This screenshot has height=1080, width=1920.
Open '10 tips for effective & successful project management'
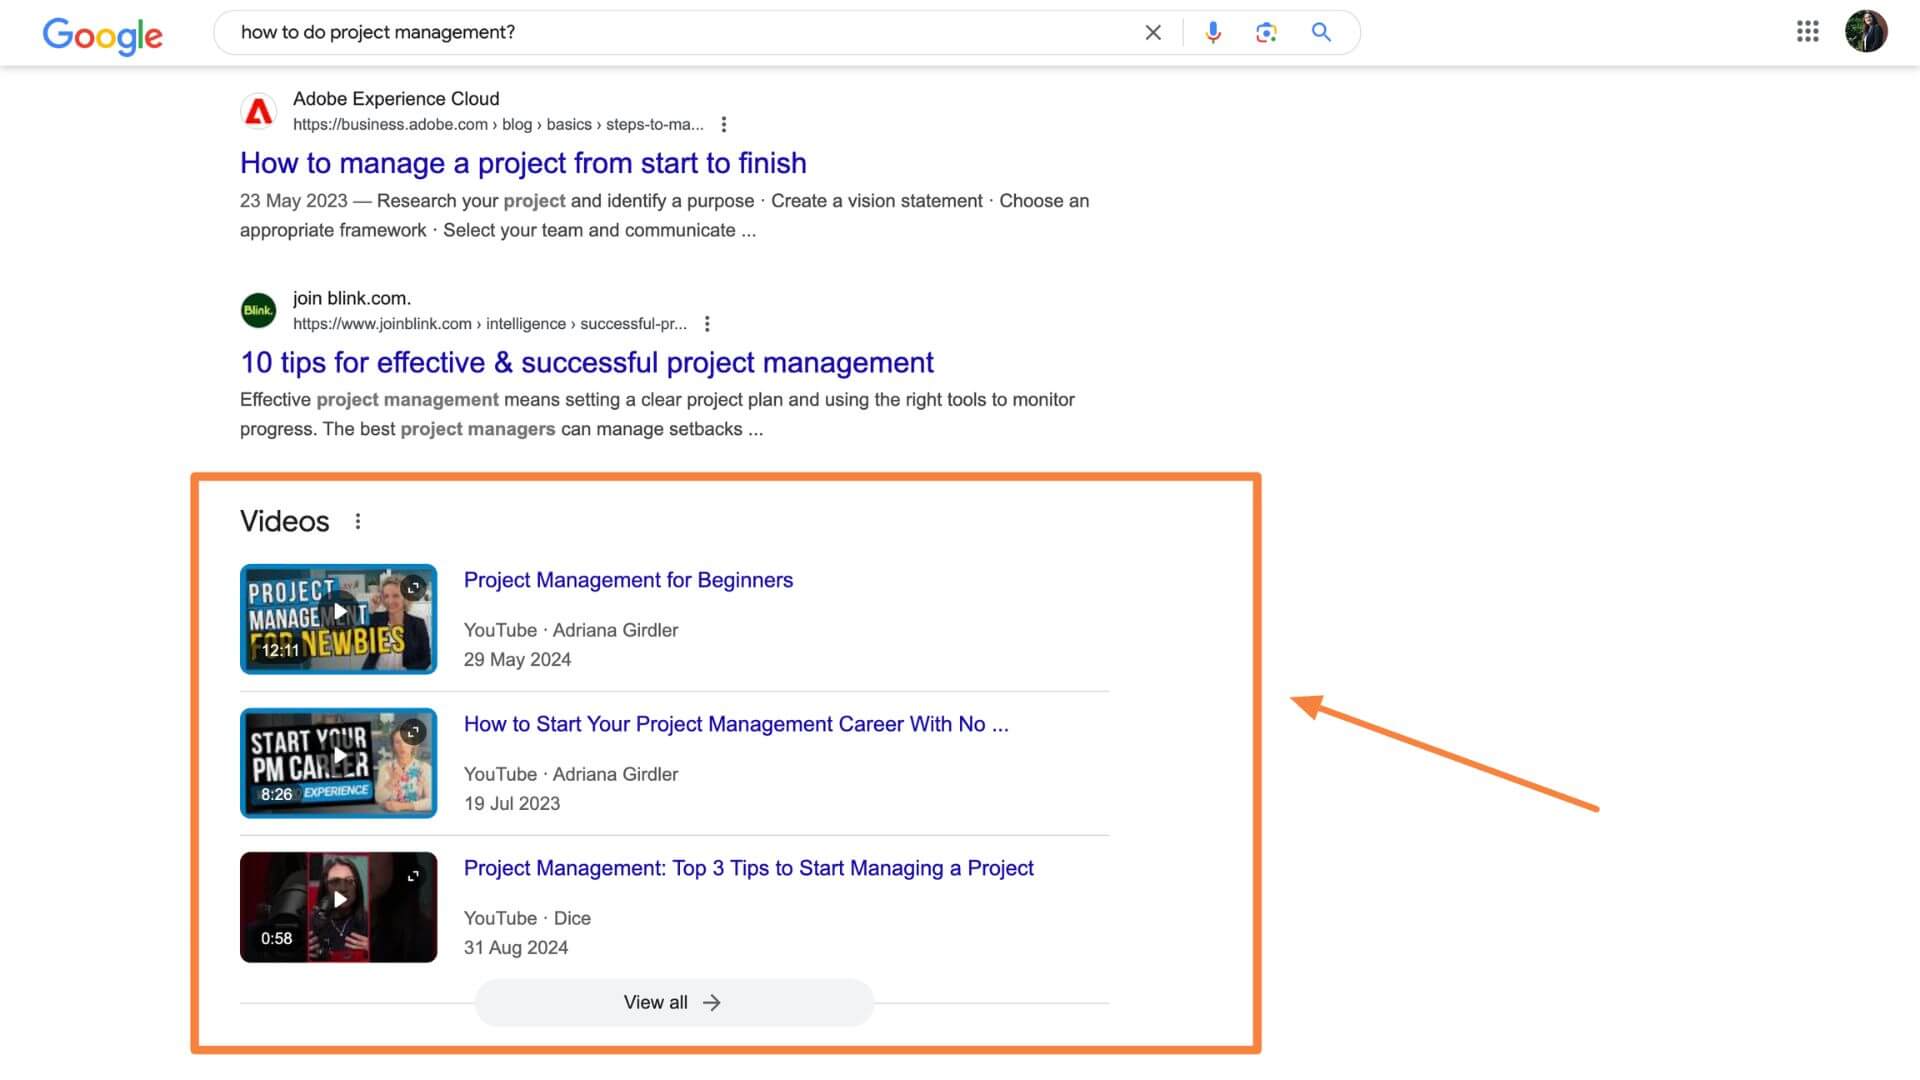point(587,362)
